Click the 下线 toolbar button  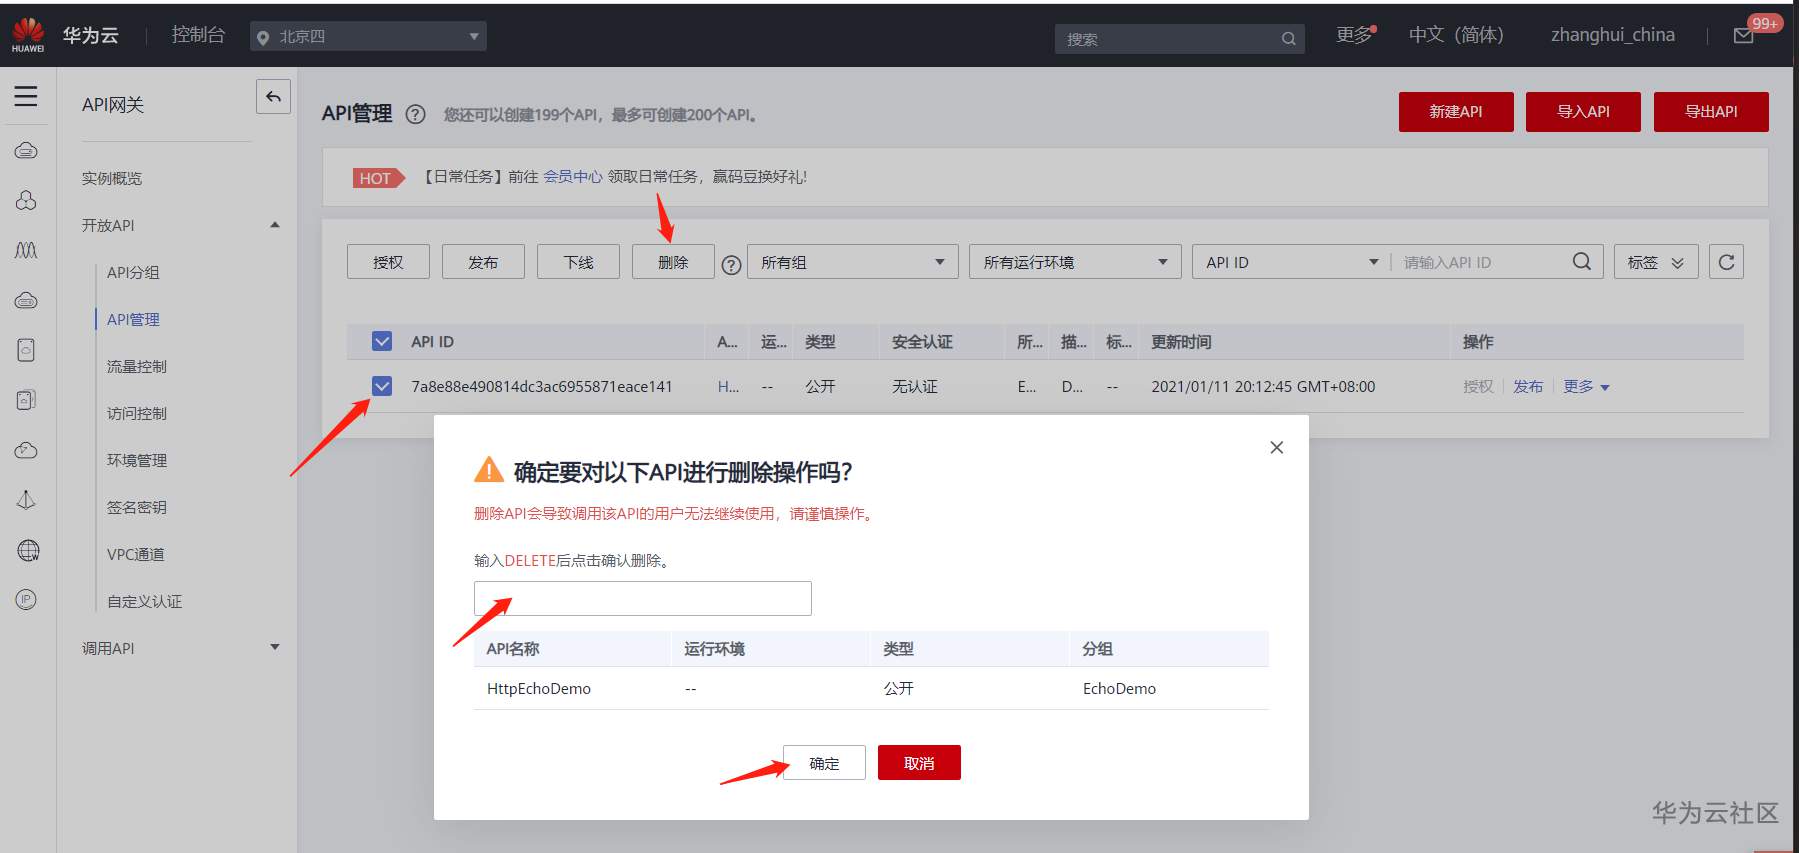(578, 262)
